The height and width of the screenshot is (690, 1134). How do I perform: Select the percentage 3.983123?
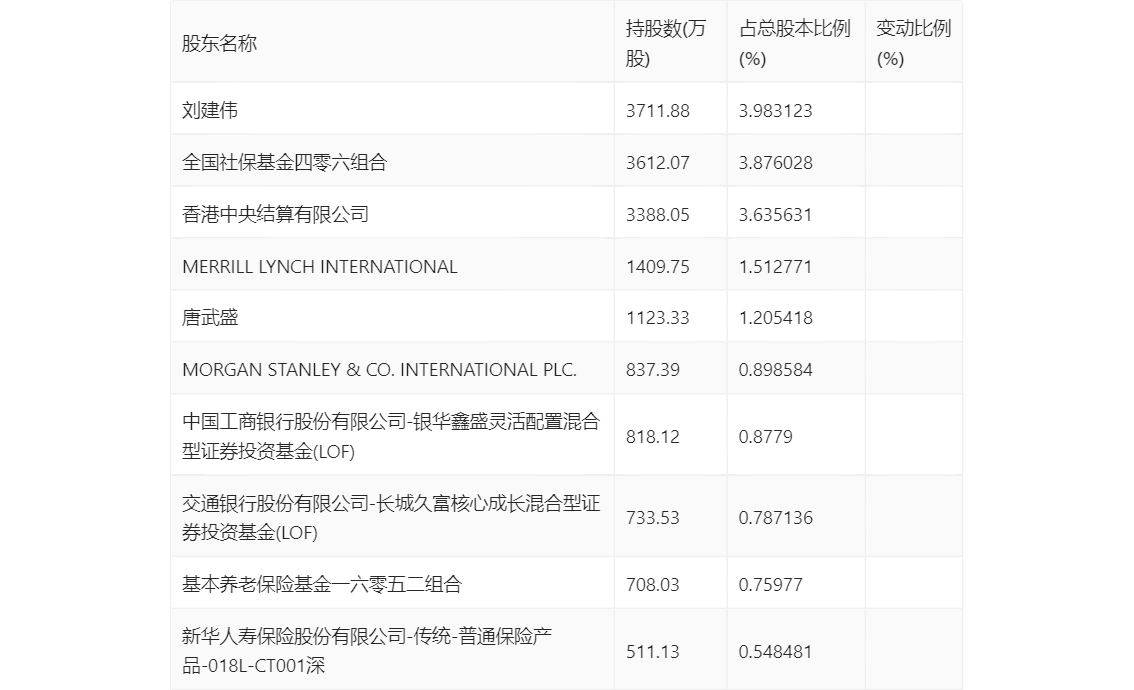pyautogui.click(x=775, y=111)
